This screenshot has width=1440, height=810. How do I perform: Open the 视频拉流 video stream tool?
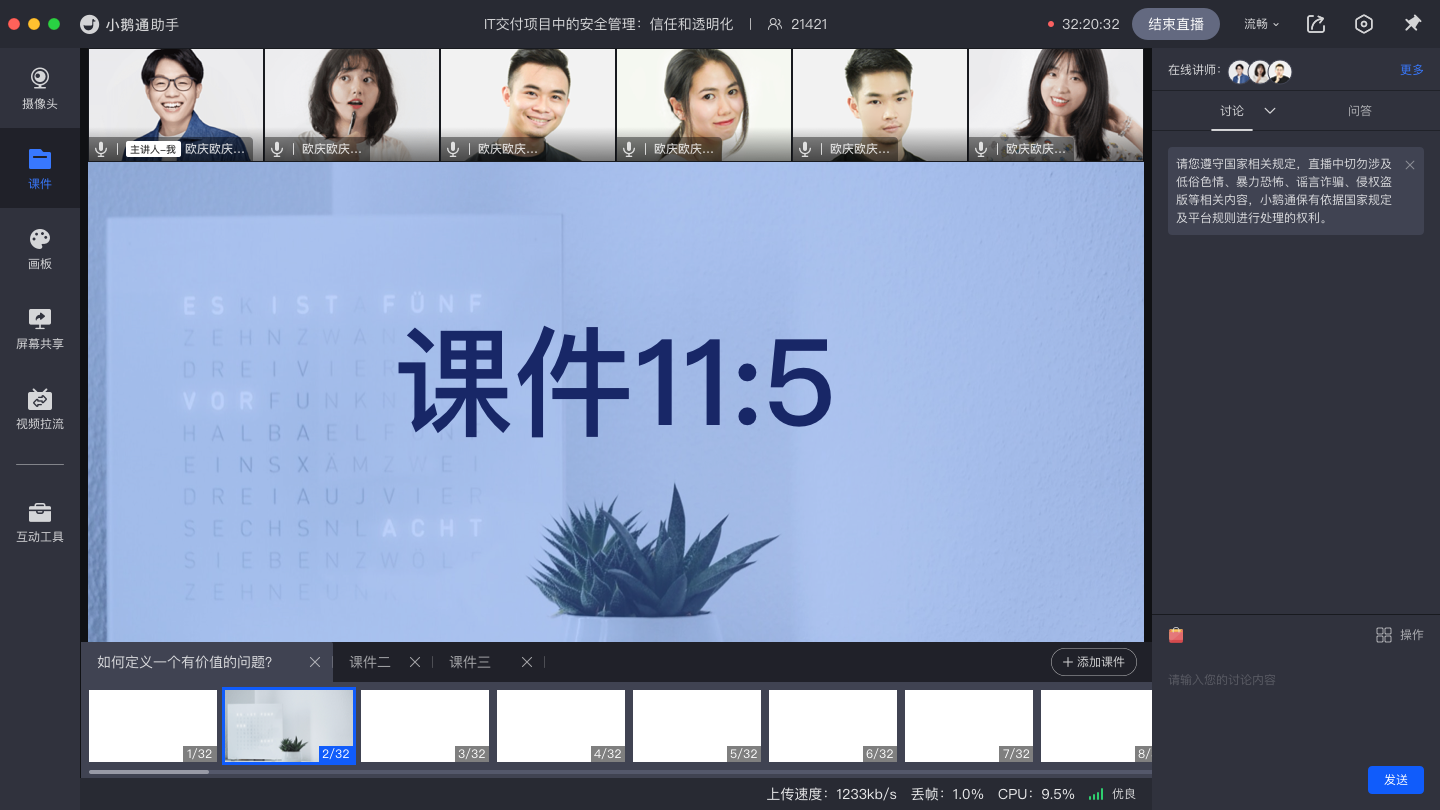coord(40,408)
